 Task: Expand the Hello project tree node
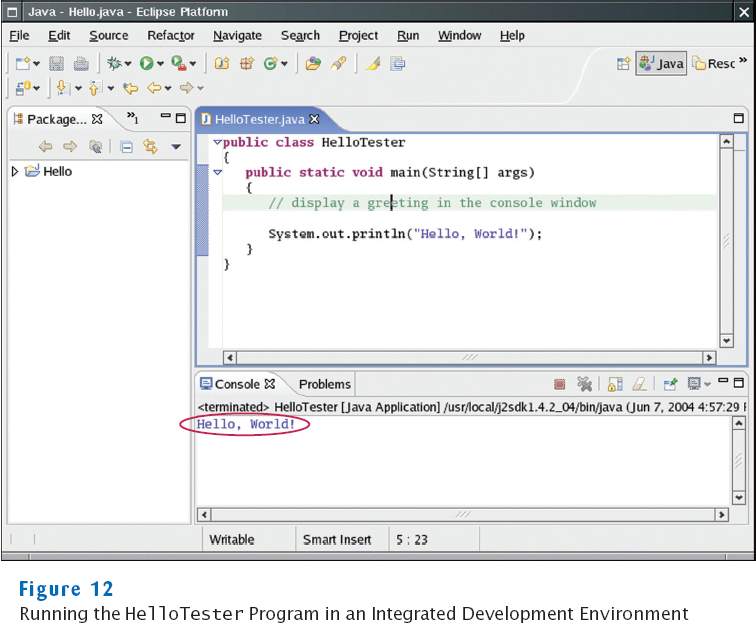point(15,171)
